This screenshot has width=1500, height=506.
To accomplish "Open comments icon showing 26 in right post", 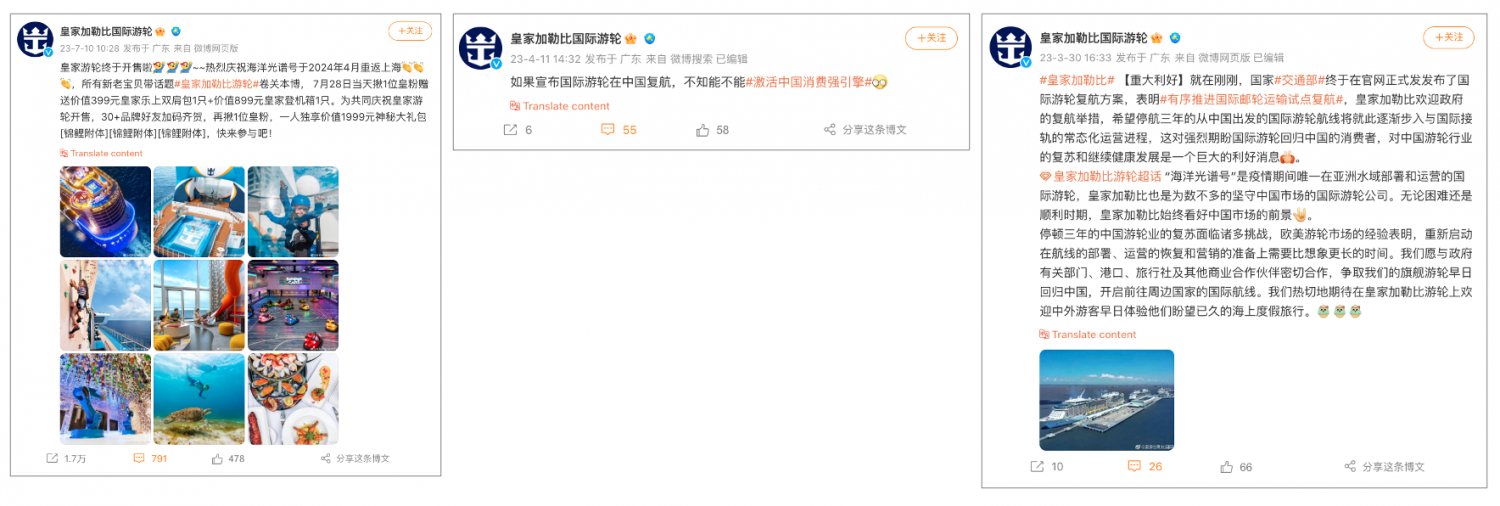I will tap(1134, 466).
